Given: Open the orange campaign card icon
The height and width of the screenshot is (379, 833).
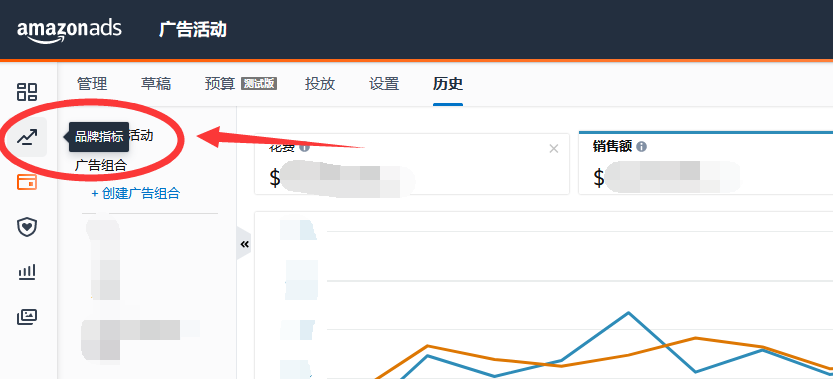Looking at the screenshot, I should pyautogui.click(x=27, y=182).
